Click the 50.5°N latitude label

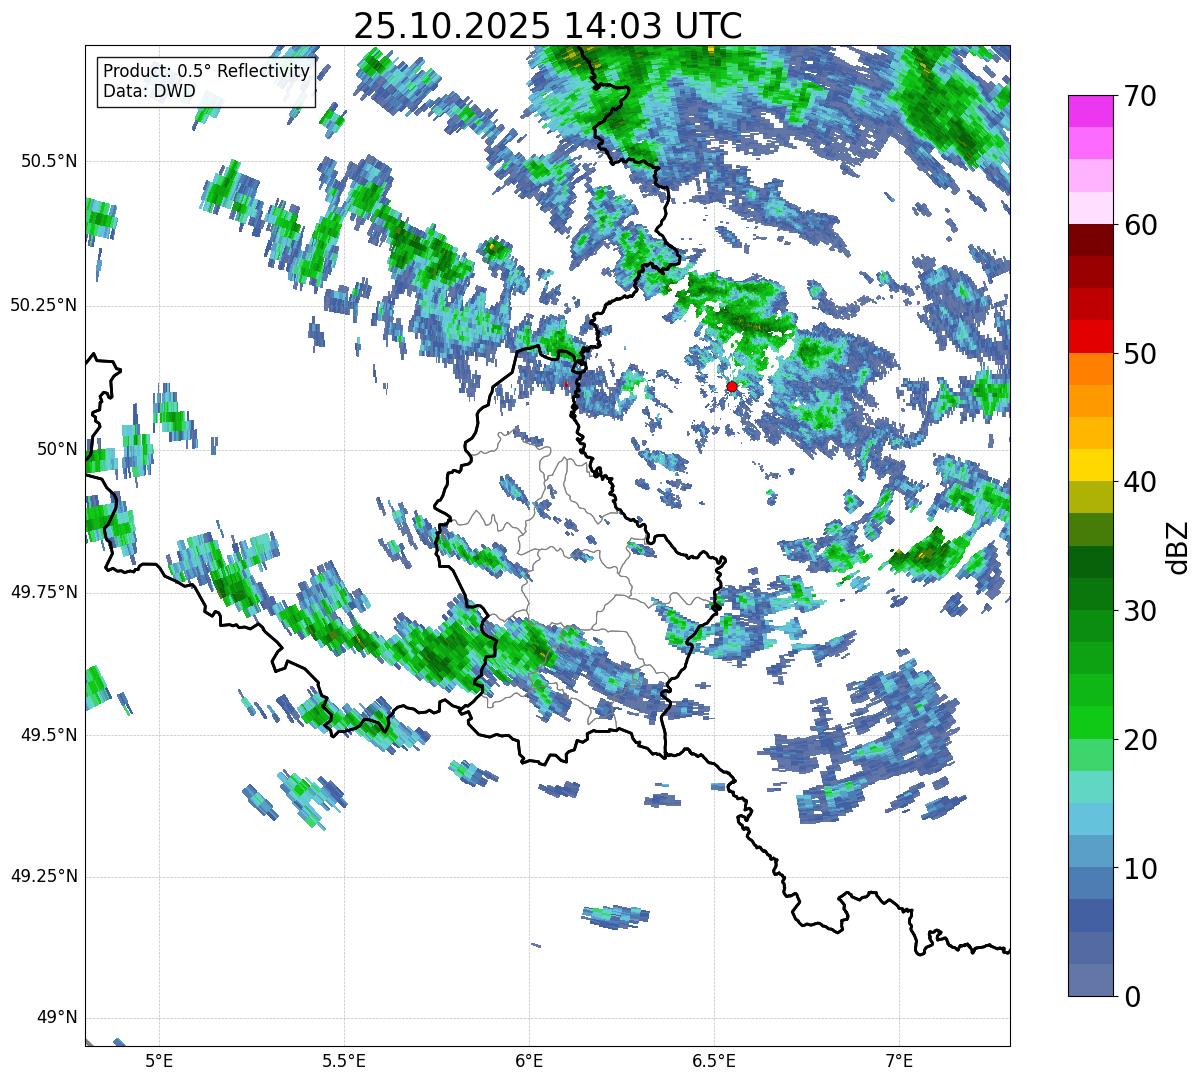click(49, 161)
